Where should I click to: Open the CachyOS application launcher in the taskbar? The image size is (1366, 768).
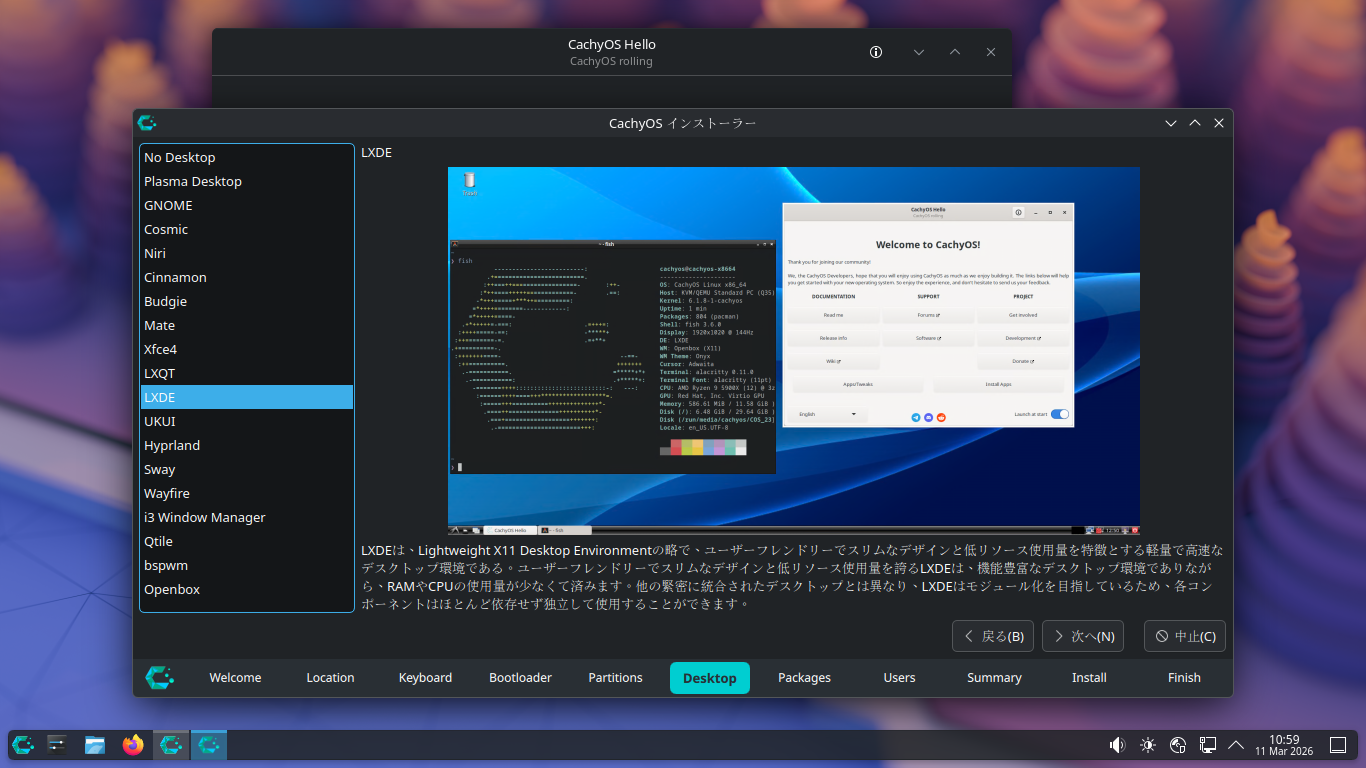(x=23, y=745)
